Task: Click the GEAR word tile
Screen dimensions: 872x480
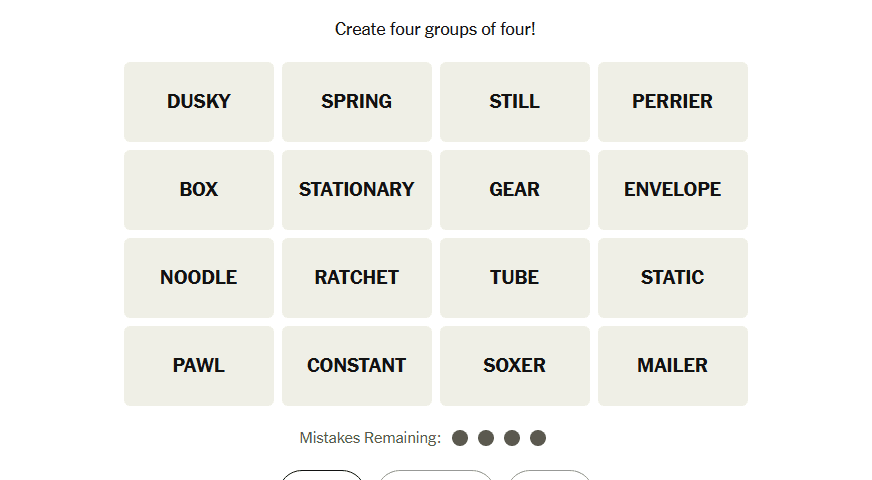Action: tap(515, 190)
